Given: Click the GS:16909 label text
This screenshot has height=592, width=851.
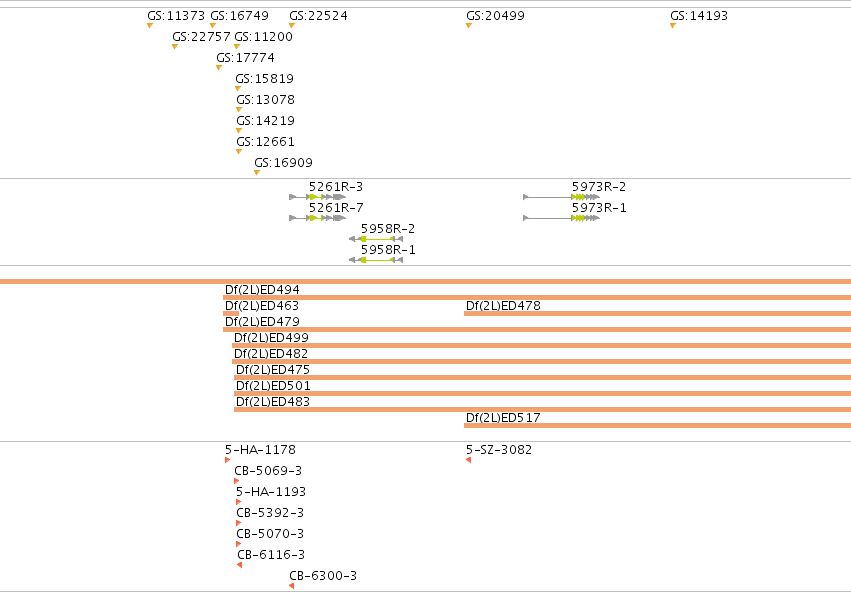Looking at the screenshot, I should pos(283,163).
